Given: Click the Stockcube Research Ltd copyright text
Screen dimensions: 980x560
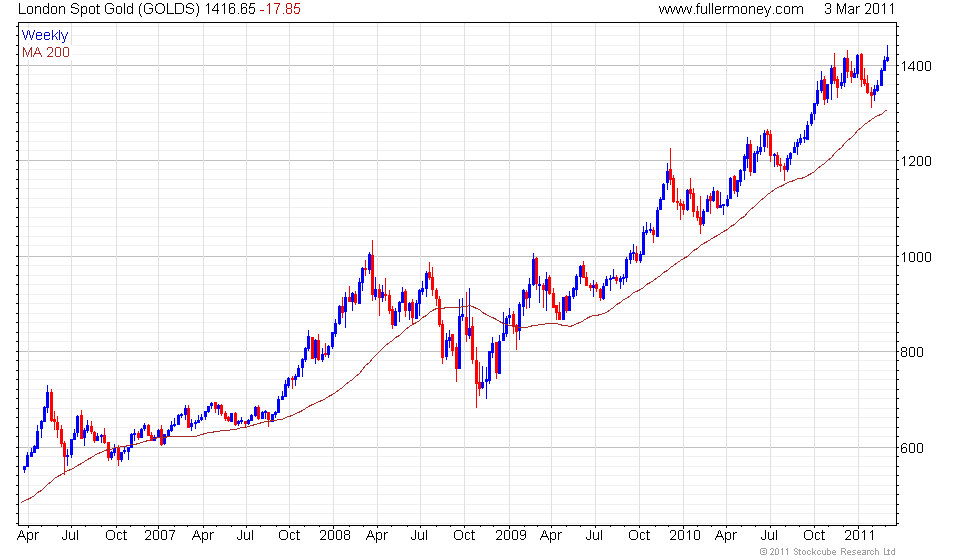Looking at the screenshot, I should (x=828, y=552).
